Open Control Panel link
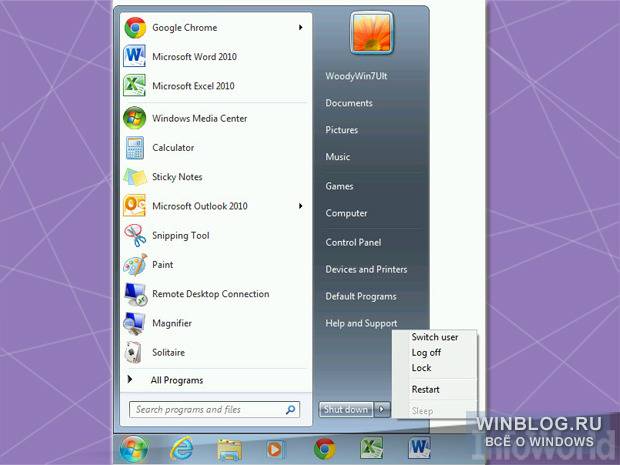Image resolution: width=620 pixels, height=465 pixels. click(x=353, y=242)
